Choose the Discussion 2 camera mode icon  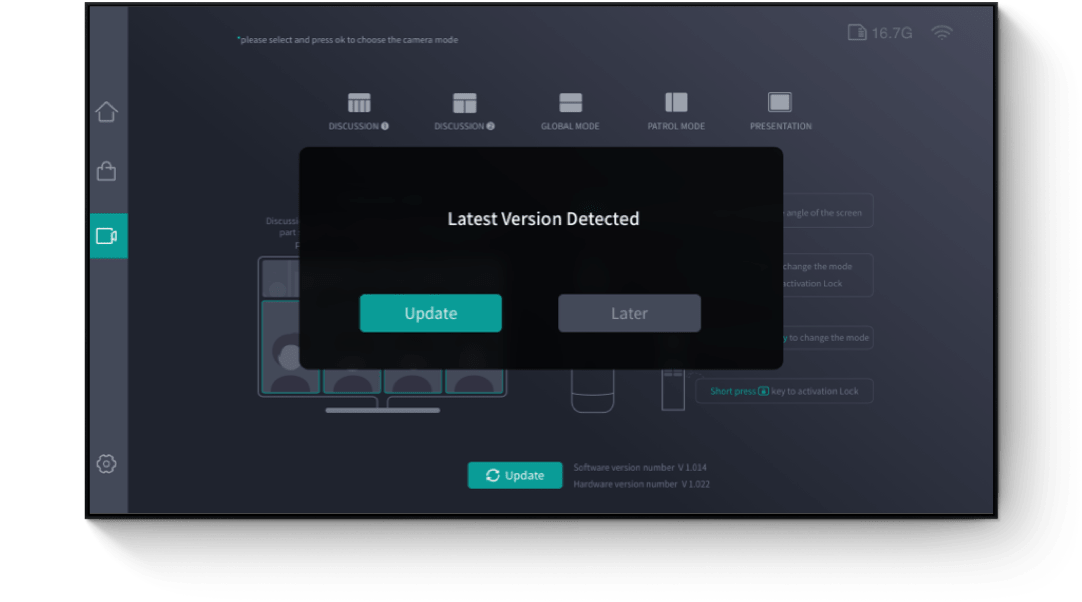click(464, 103)
